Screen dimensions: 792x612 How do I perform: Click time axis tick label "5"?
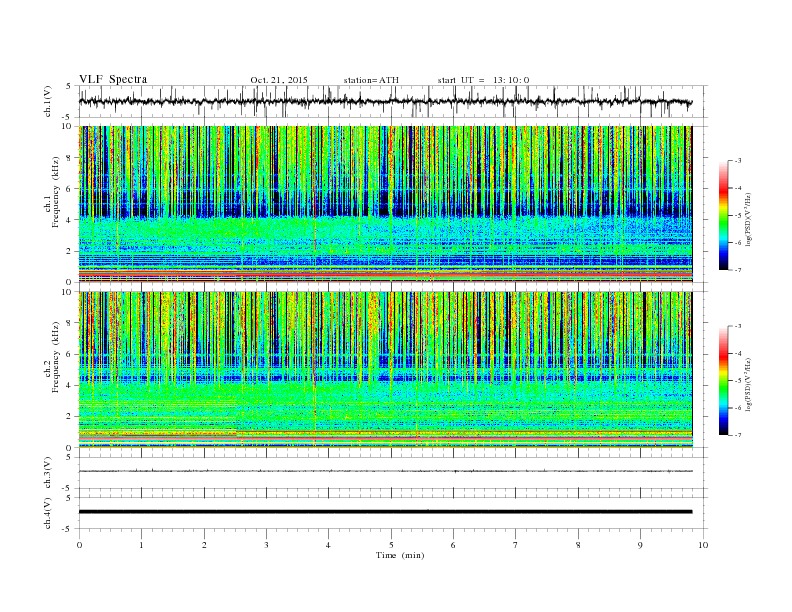tap(391, 545)
